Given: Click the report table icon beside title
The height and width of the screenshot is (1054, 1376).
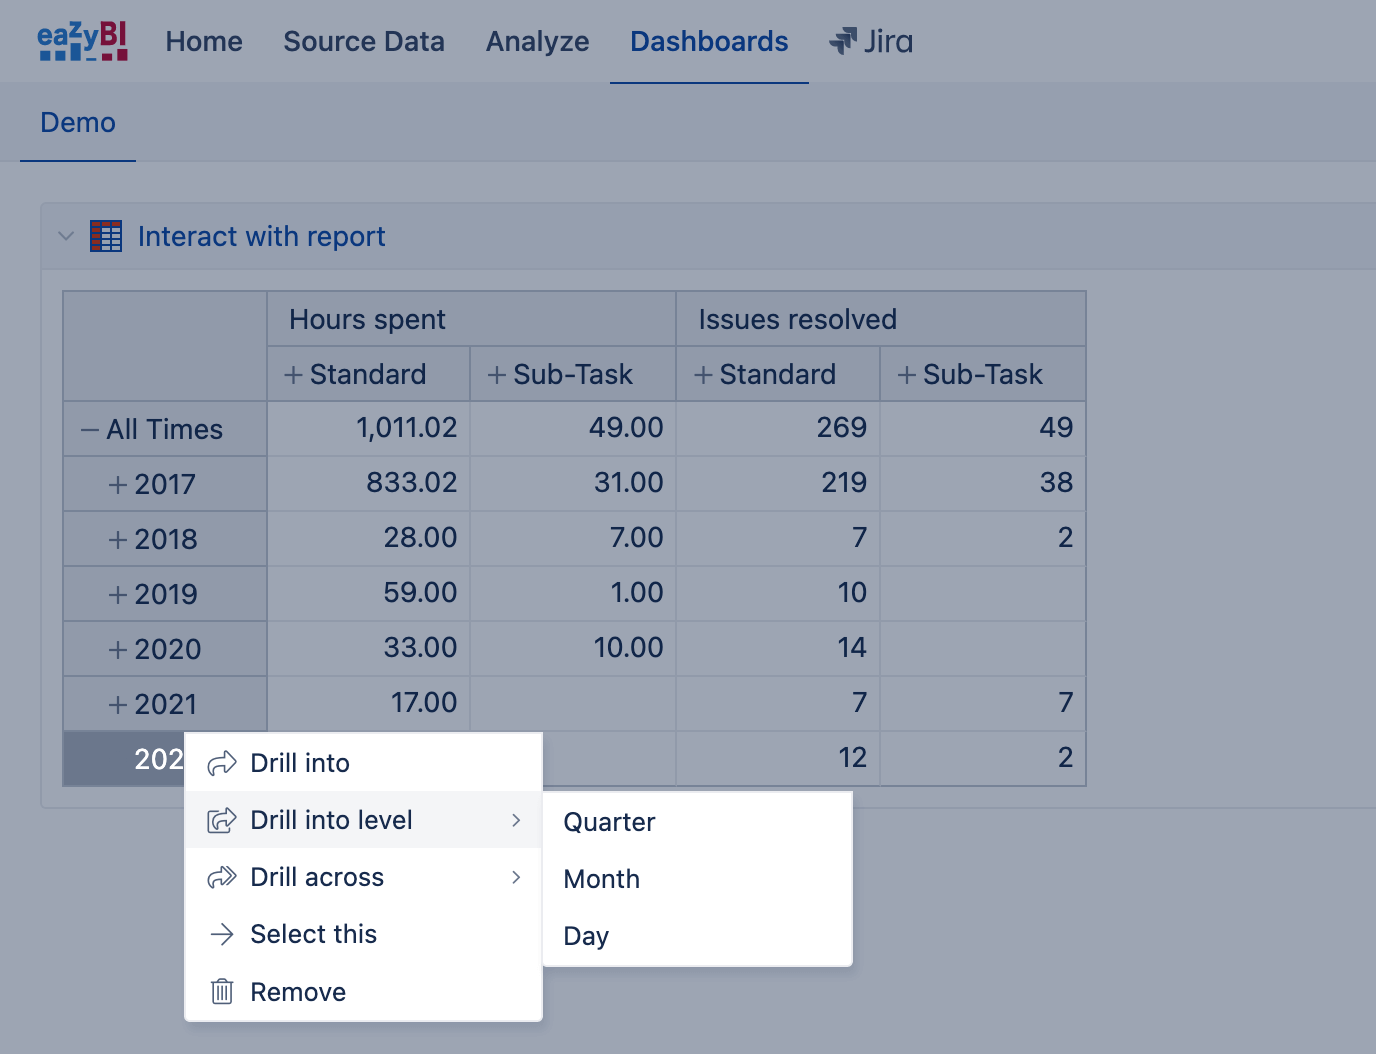Looking at the screenshot, I should 106,236.
